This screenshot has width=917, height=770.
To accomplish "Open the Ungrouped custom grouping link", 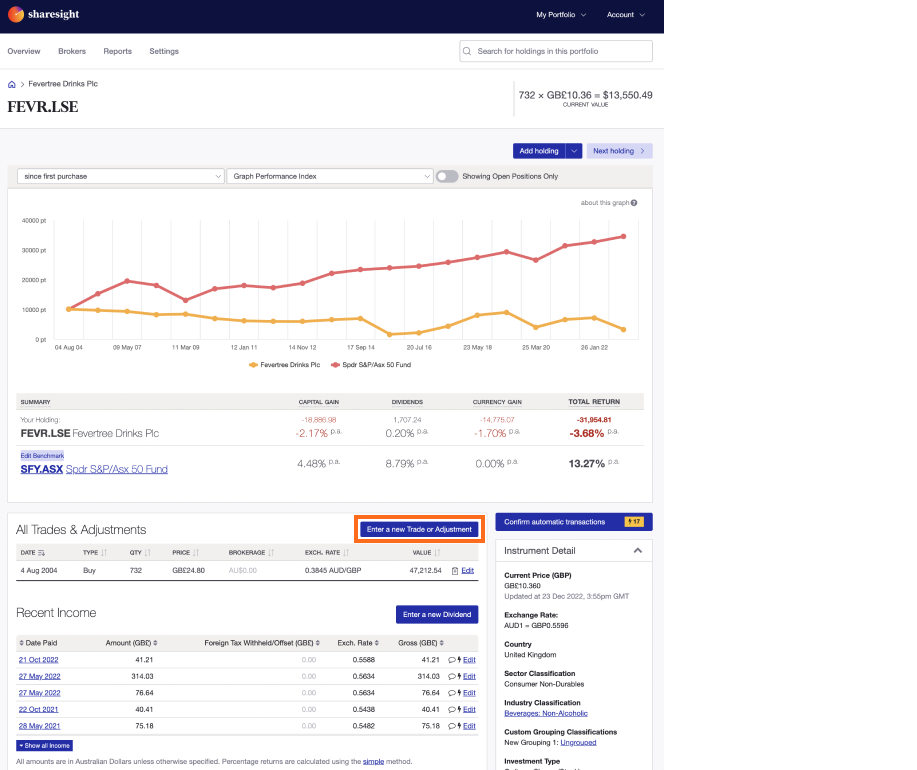I will tap(578, 743).
